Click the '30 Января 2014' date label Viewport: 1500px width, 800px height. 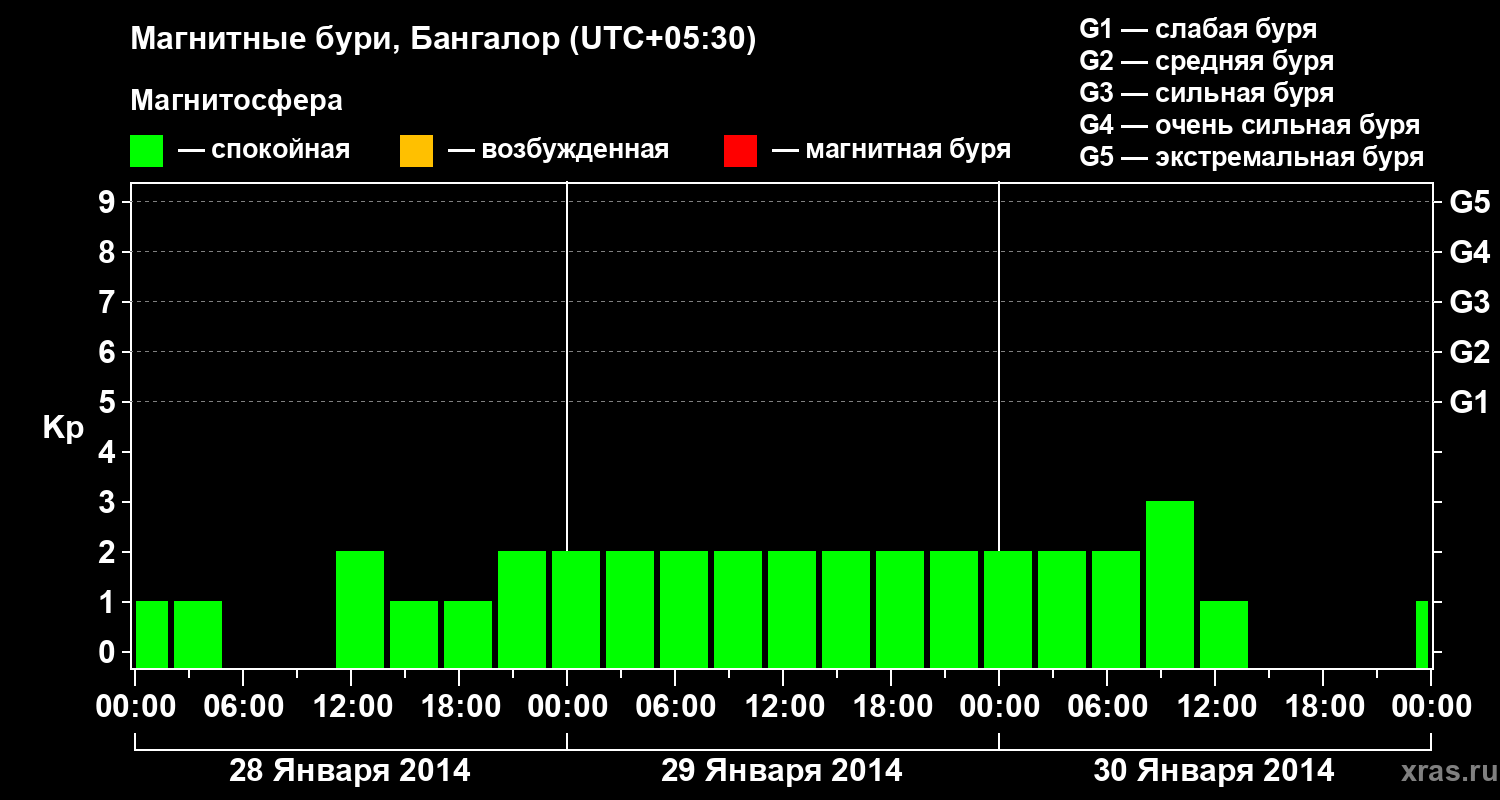click(x=1214, y=771)
